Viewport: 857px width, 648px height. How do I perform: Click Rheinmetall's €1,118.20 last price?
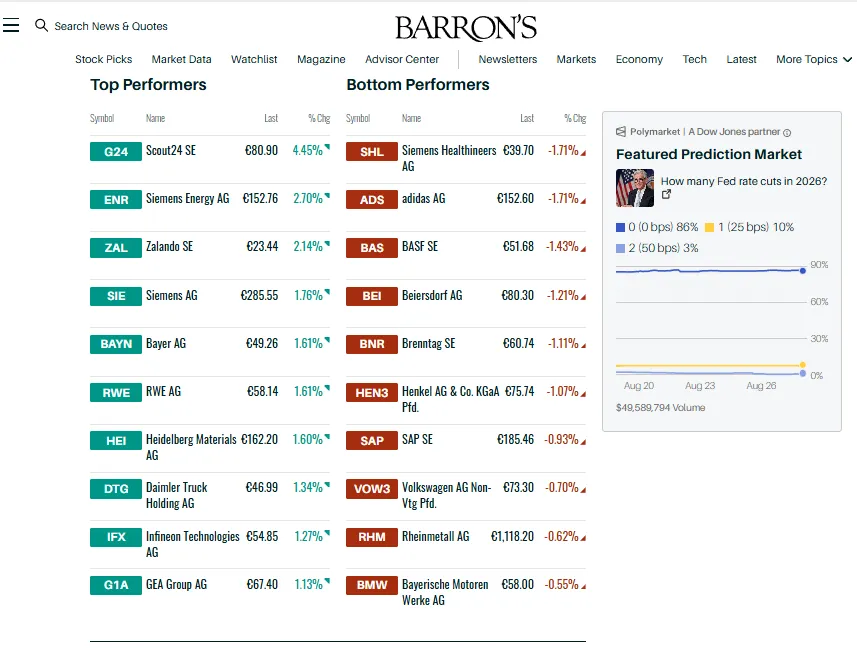[512, 536]
